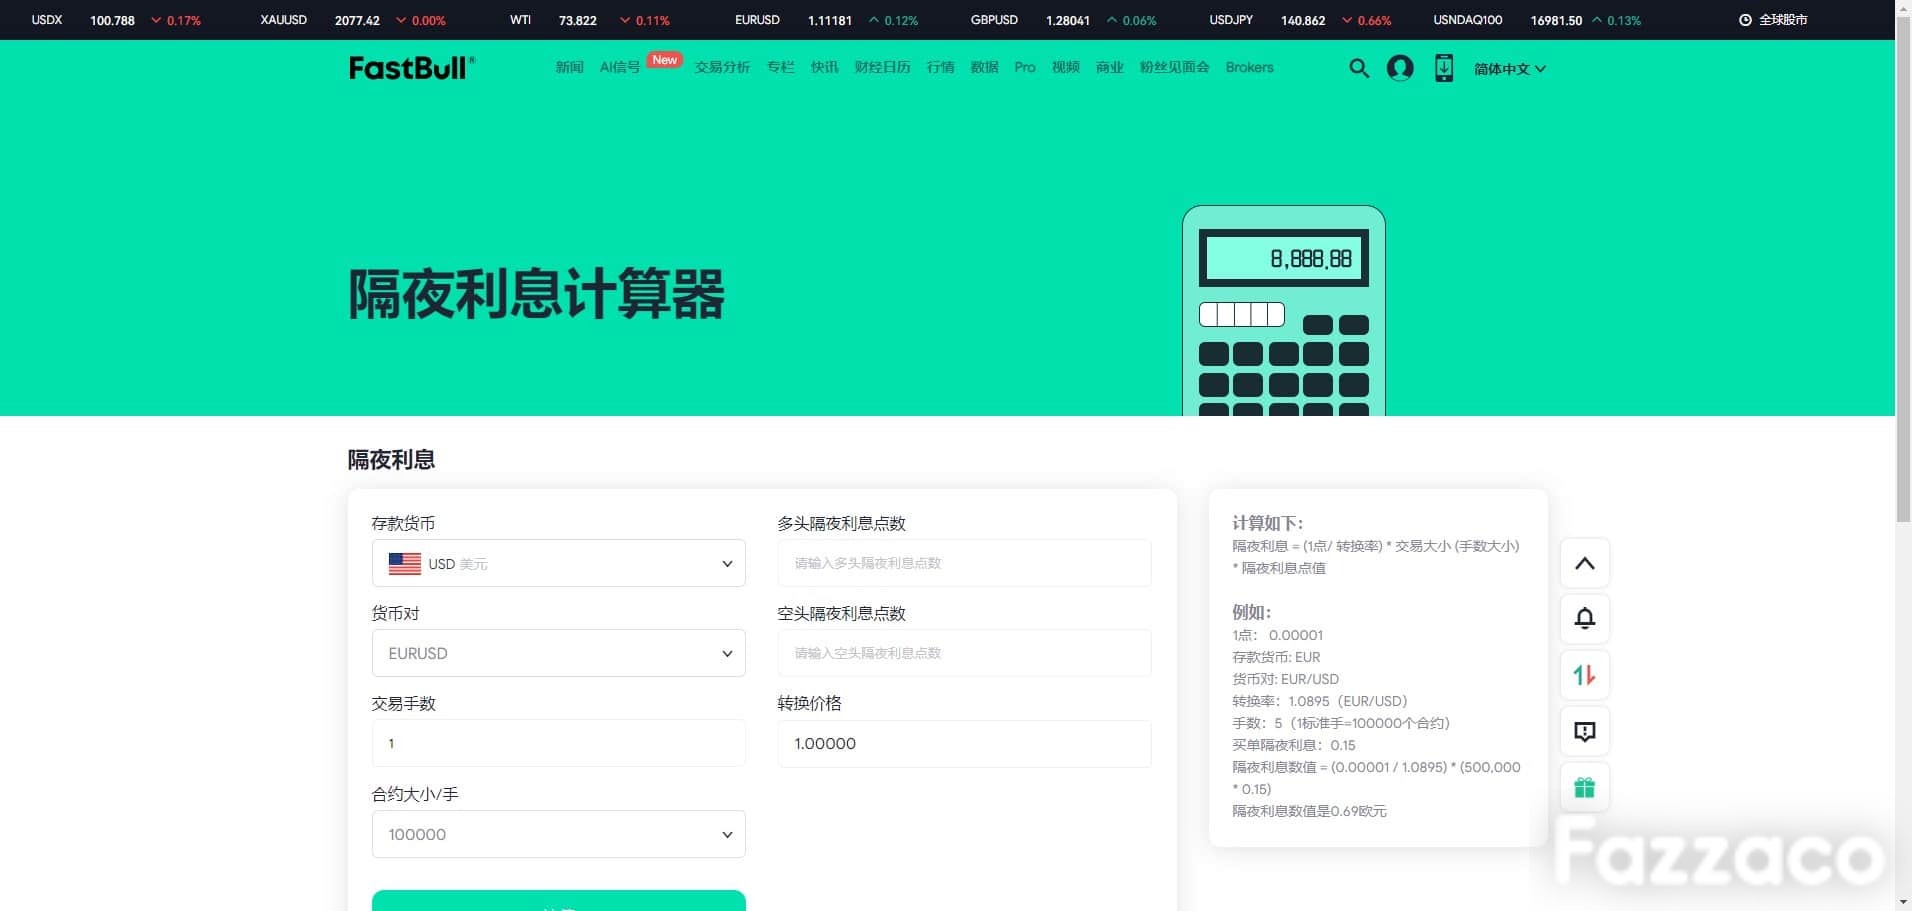The image size is (1912, 911).
Task: Expand the 合约大小/手 100000 dropdown
Action: [x=559, y=834]
